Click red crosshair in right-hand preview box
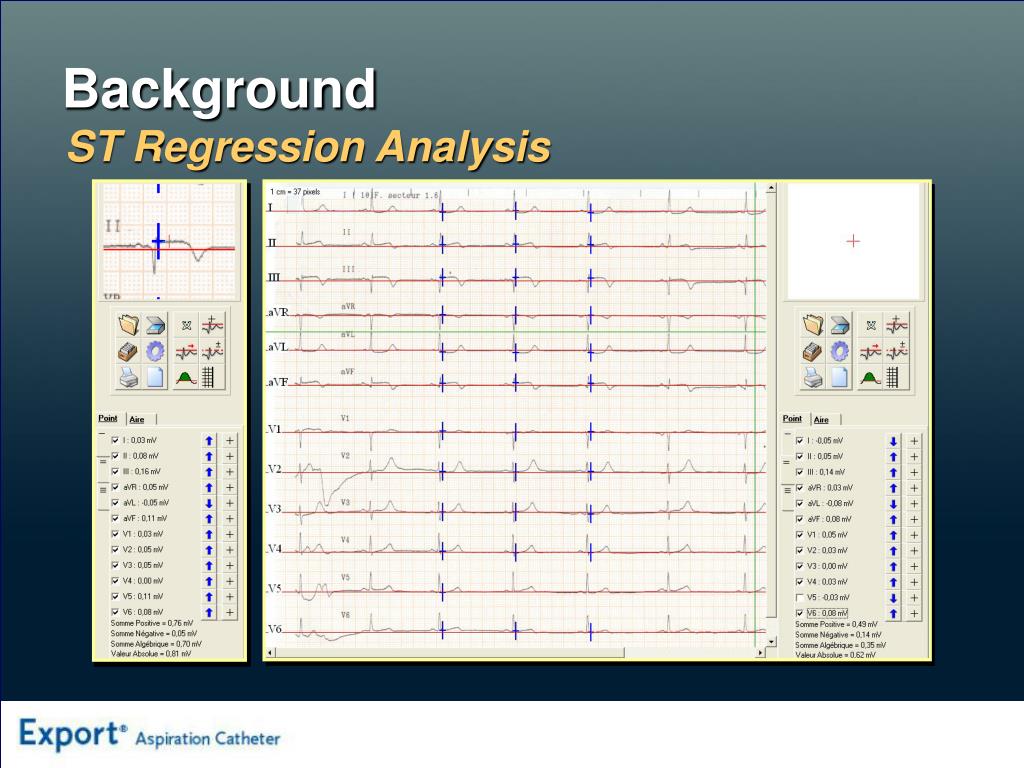 [x=853, y=242]
